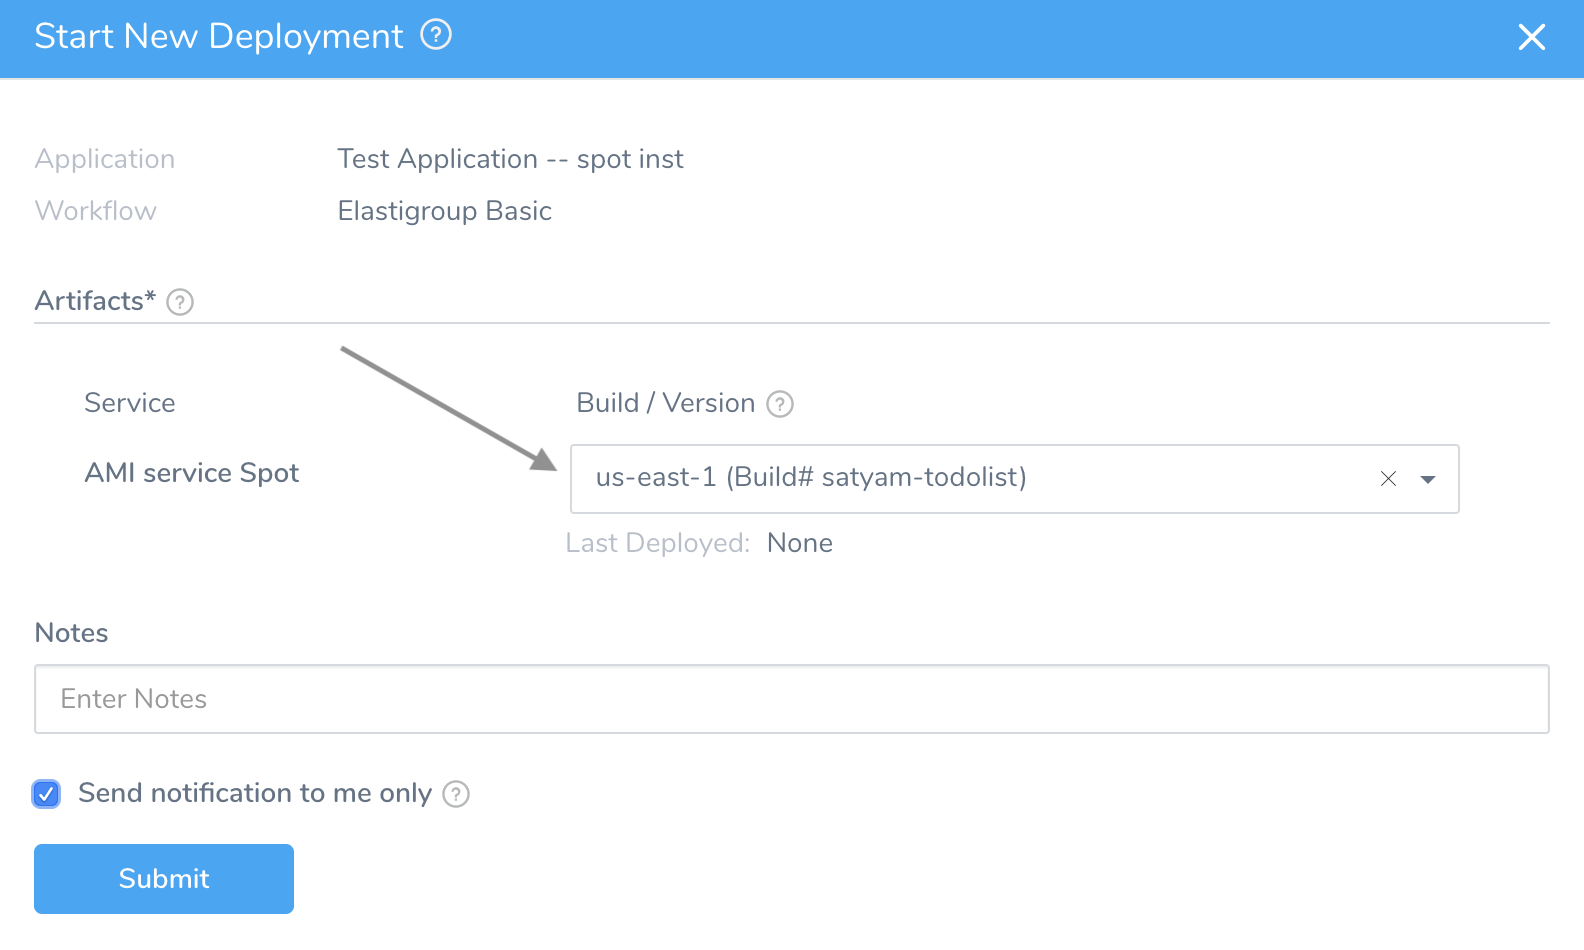
Task: Expand the Build / Version dropdown arrow
Action: tap(1428, 480)
